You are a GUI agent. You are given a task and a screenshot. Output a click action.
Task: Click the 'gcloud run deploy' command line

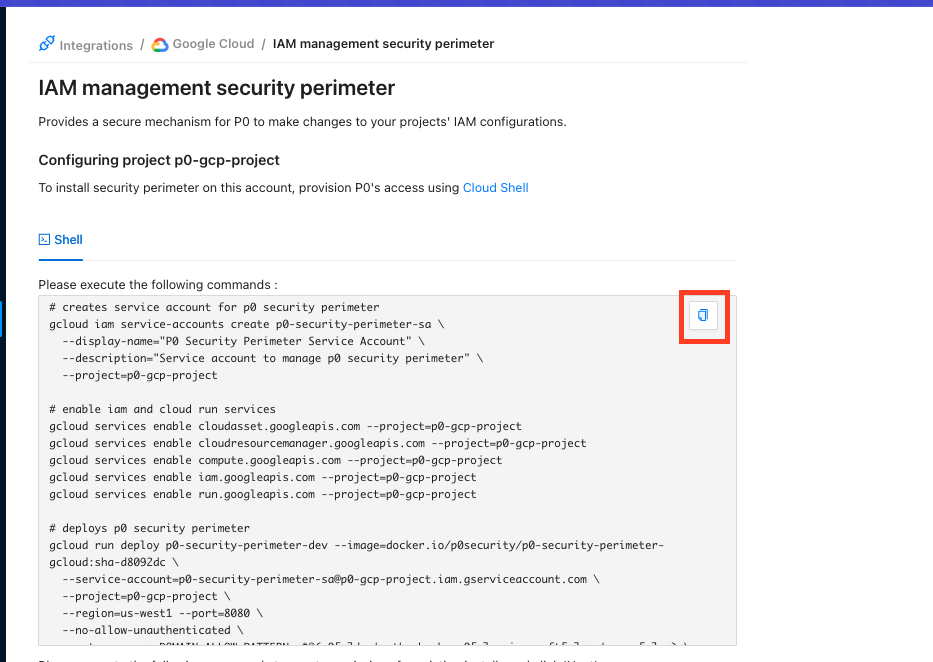click(355, 545)
